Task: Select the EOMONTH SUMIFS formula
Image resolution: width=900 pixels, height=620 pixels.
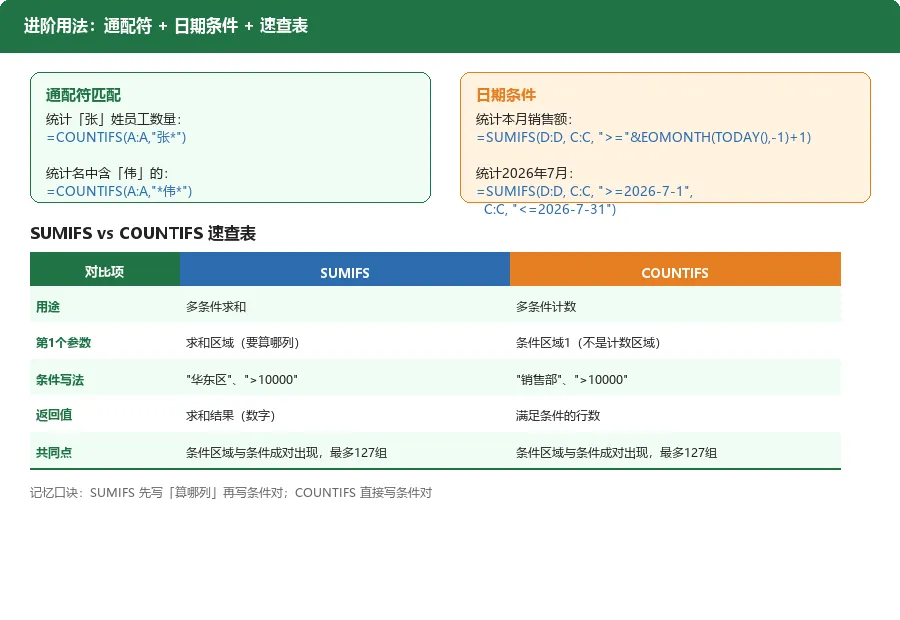Action: click(643, 137)
